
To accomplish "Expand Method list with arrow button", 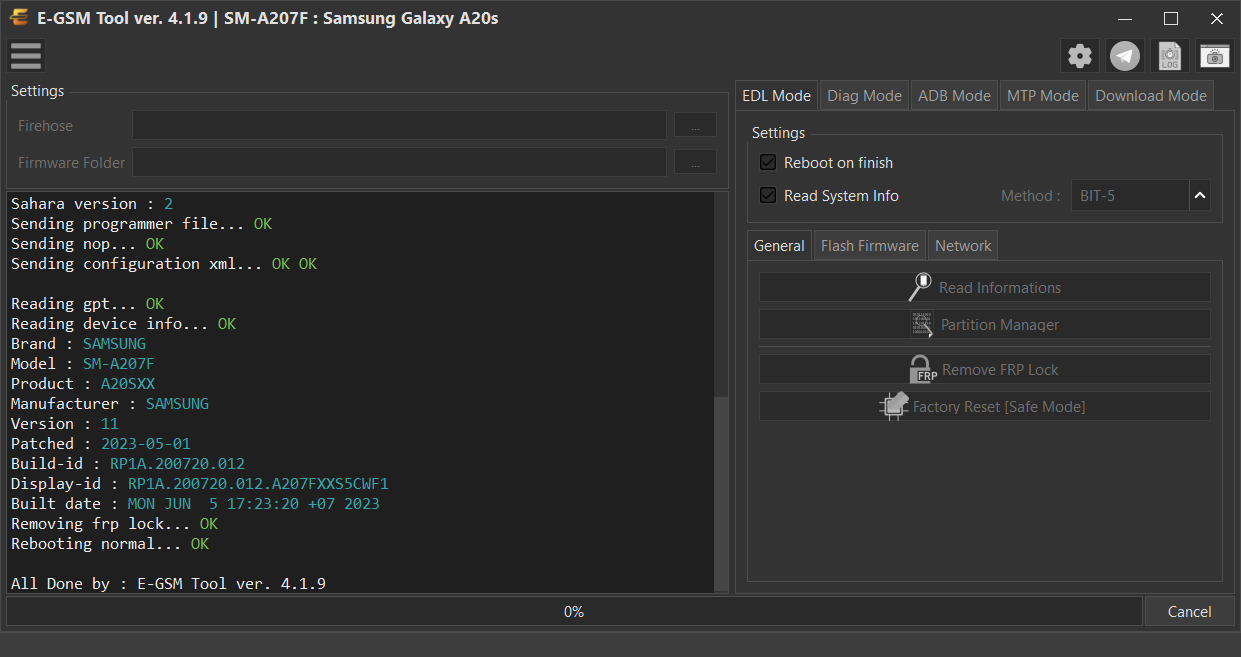I will point(1200,196).
